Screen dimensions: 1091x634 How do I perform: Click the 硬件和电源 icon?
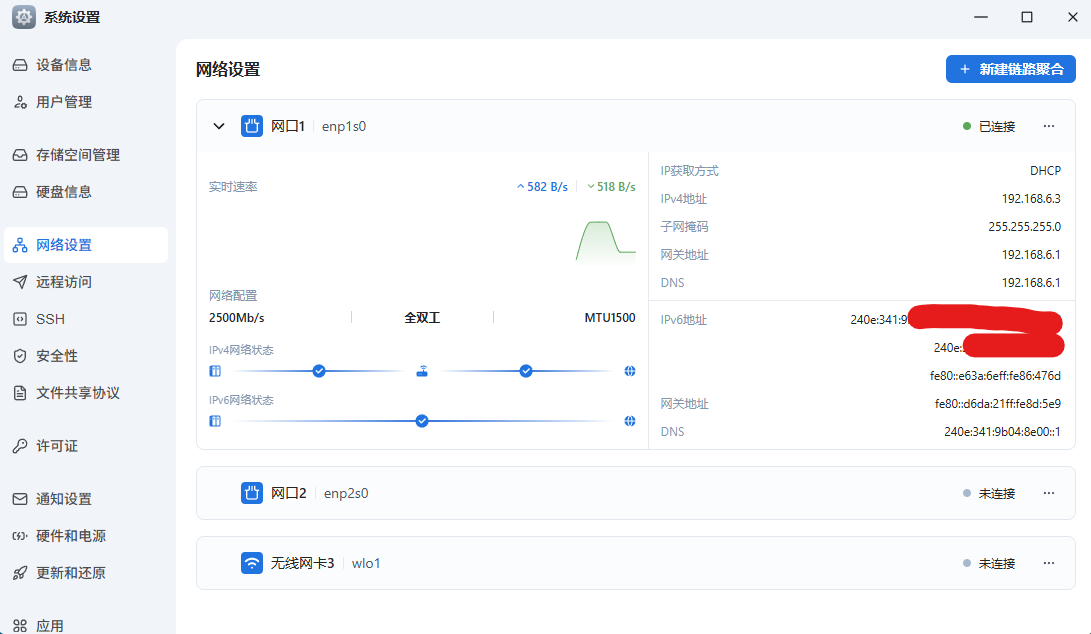(20, 536)
